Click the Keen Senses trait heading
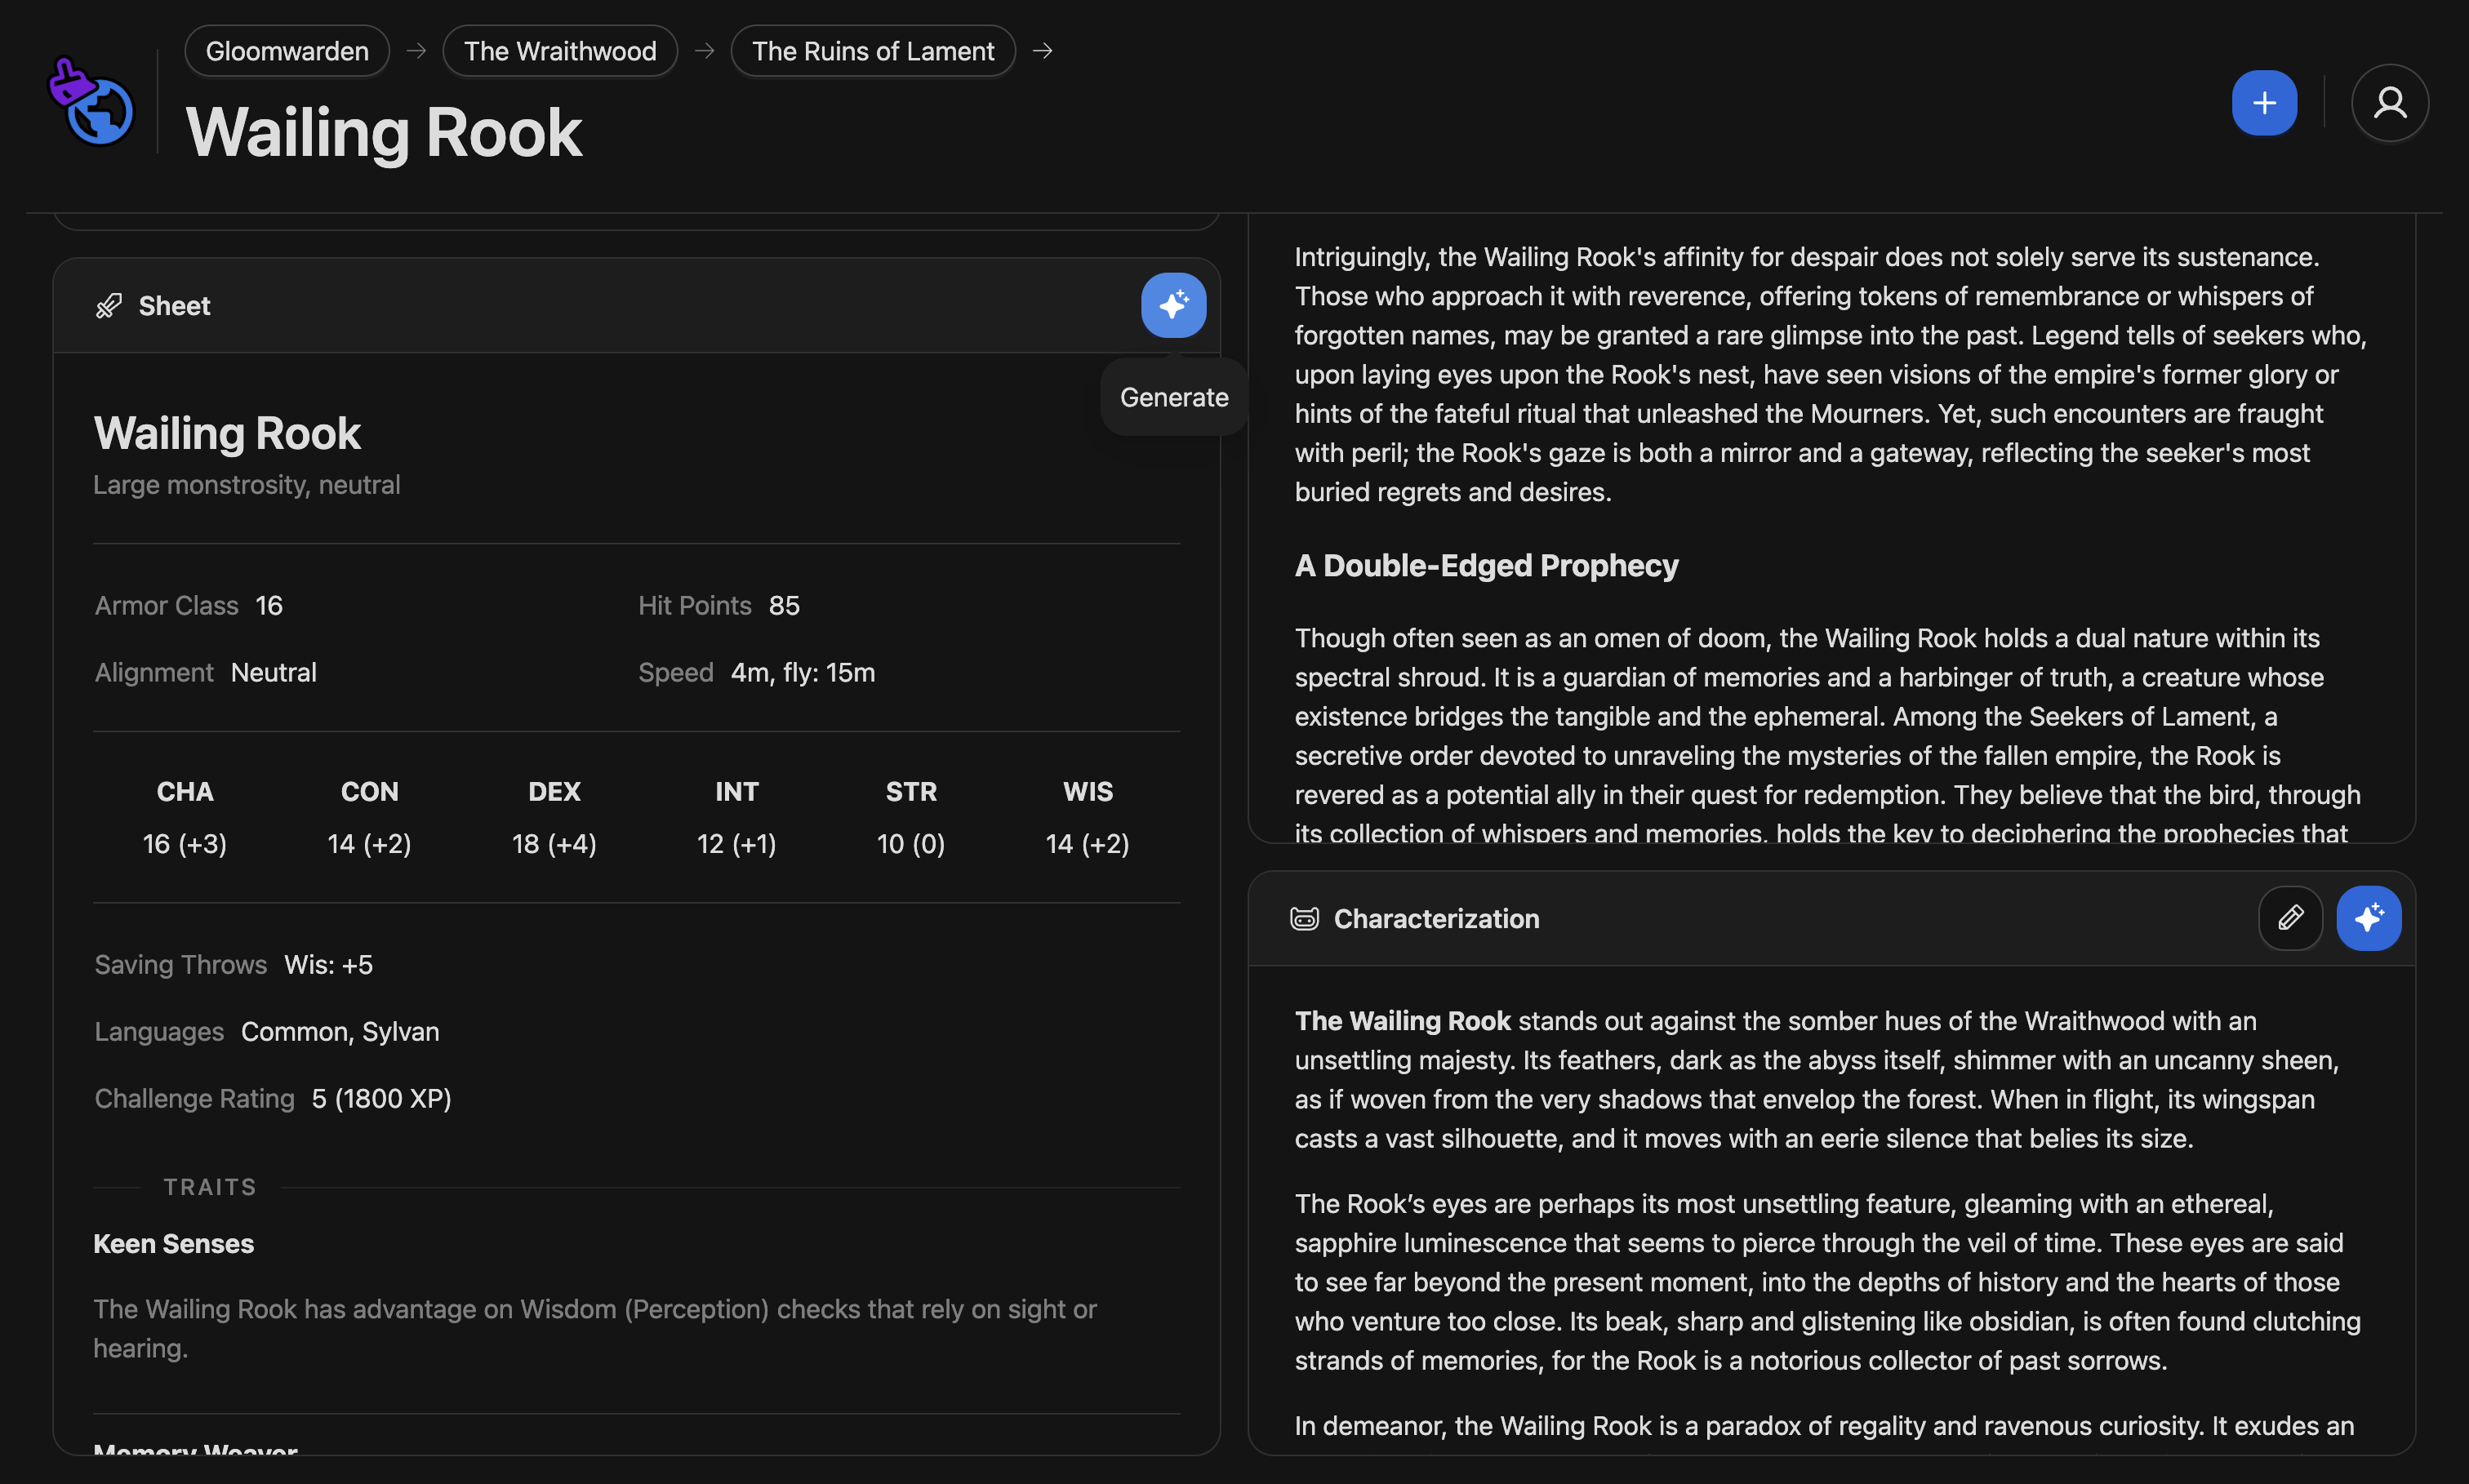The image size is (2469, 1484). click(173, 1243)
